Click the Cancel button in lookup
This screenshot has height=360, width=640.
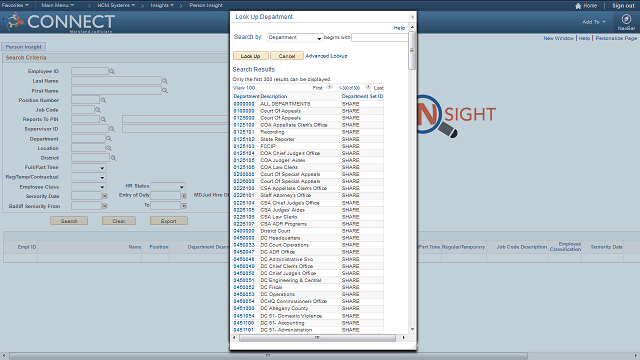[x=287, y=56]
